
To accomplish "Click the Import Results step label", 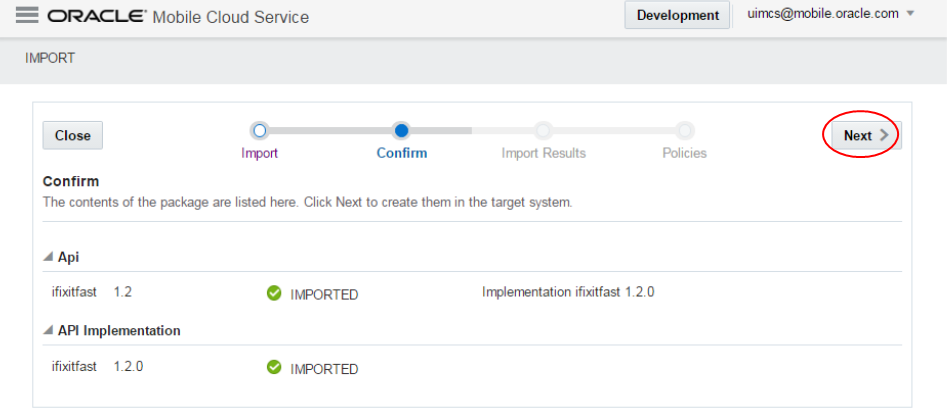I will (543, 153).
